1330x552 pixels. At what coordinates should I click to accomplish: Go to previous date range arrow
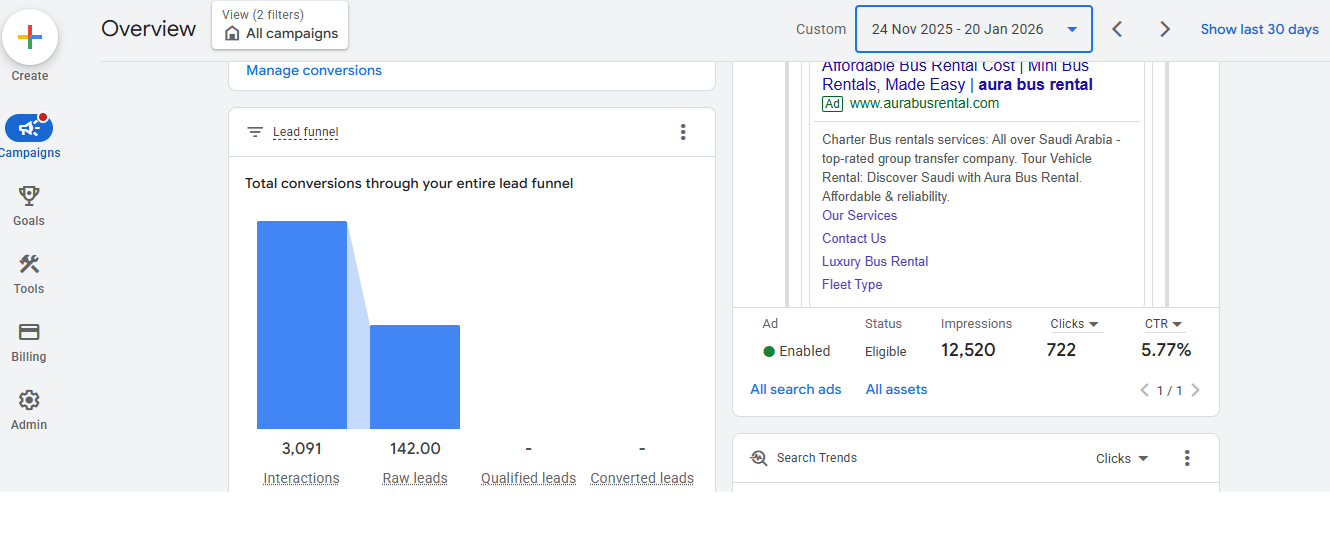point(1118,29)
